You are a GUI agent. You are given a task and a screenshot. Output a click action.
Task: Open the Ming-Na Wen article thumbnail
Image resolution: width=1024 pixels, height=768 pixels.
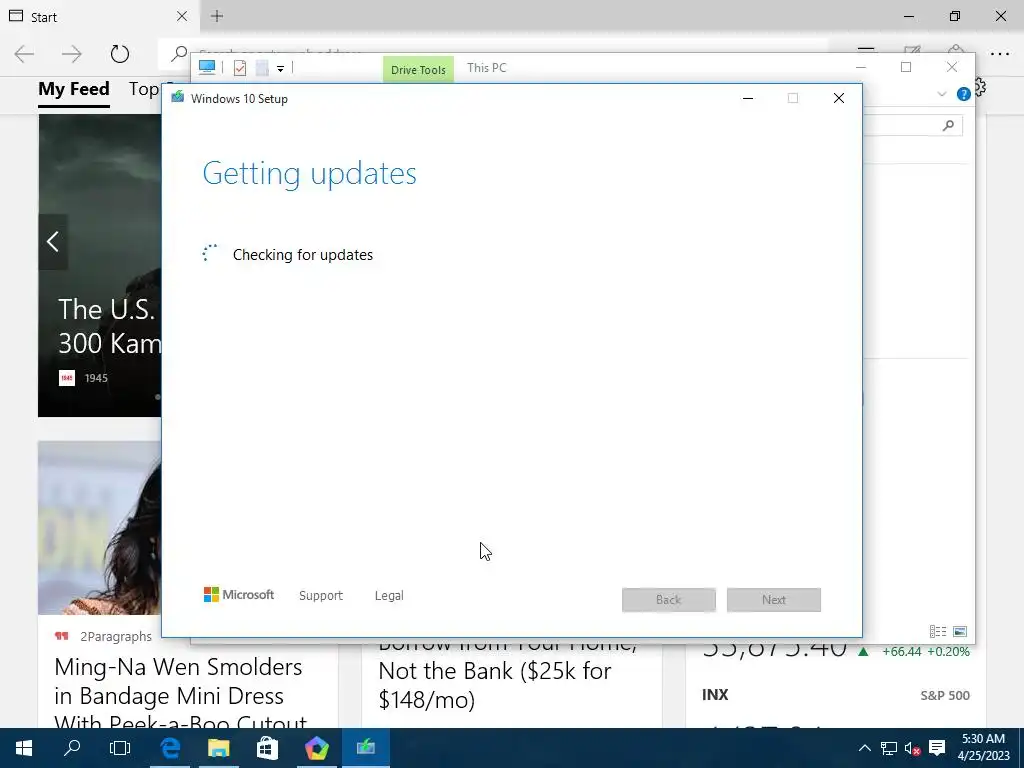pos(99,528)
